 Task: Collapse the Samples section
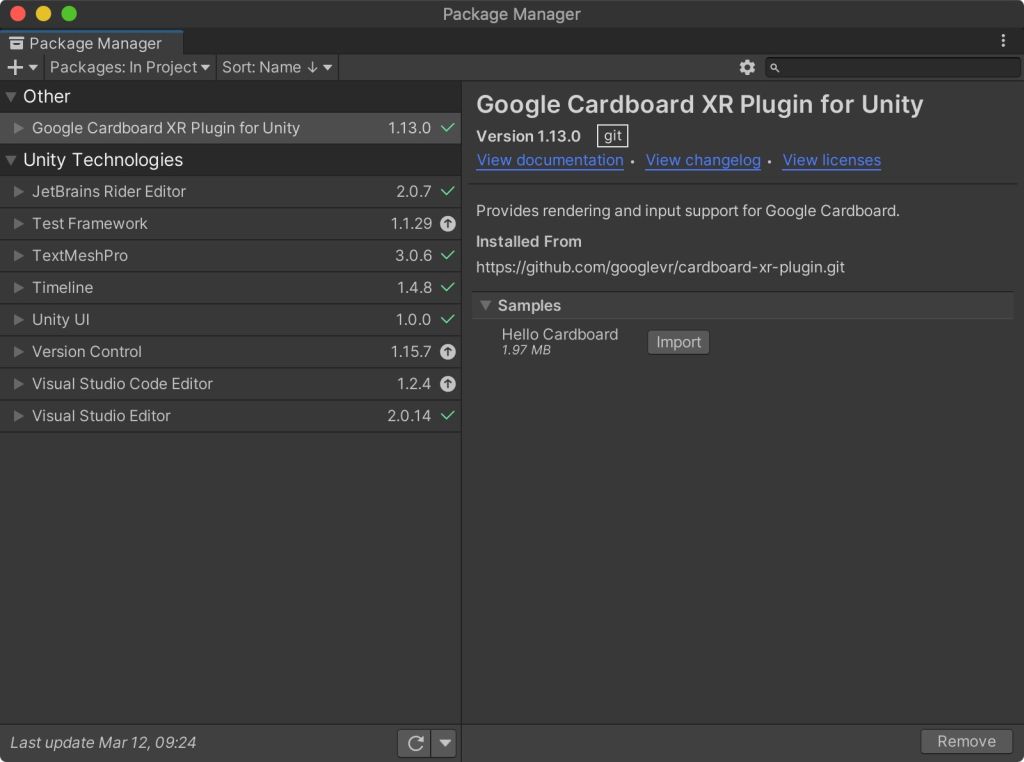coord(486,306)
